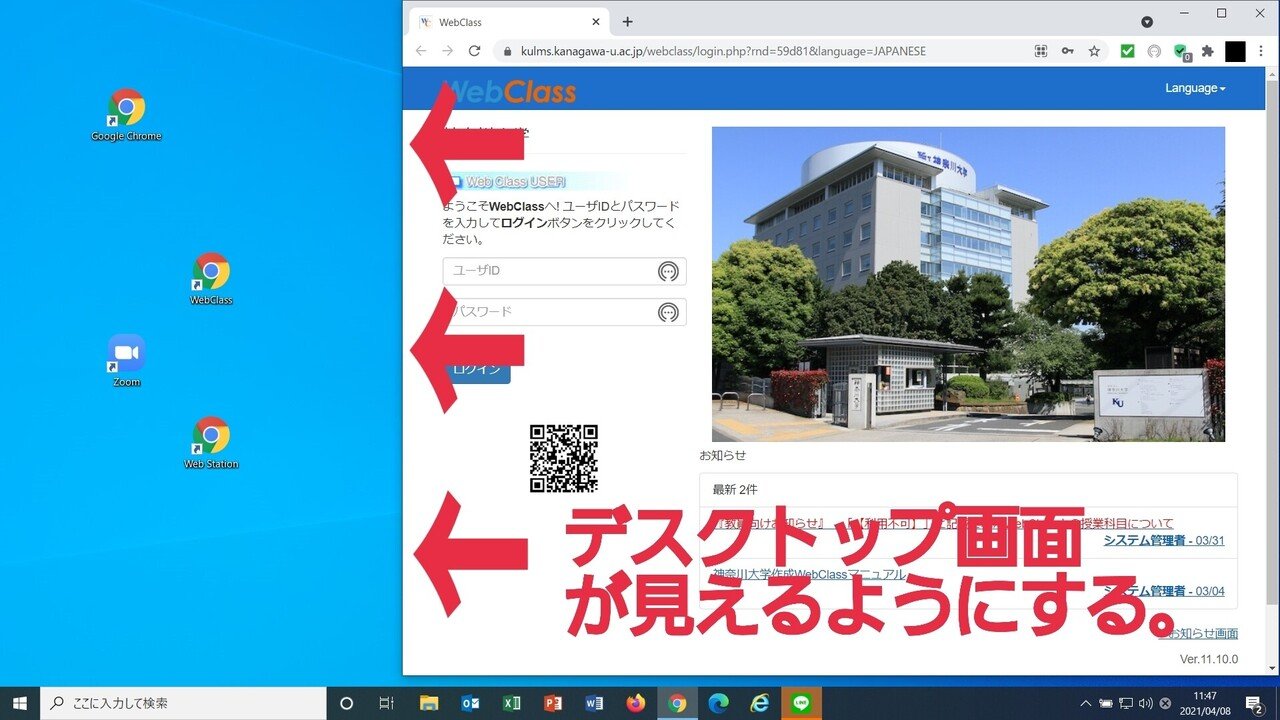The width and height of the screenshot is (1280, 720).
Task: Launch PowerPoint from the taskbar
Action: [x=553, y=703]
